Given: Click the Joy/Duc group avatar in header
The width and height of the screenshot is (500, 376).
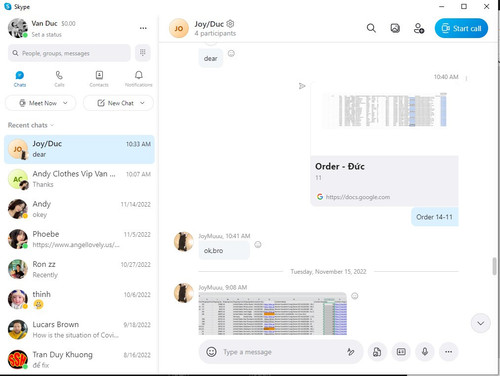Looking at the screenshot, I should pos(179,28).
